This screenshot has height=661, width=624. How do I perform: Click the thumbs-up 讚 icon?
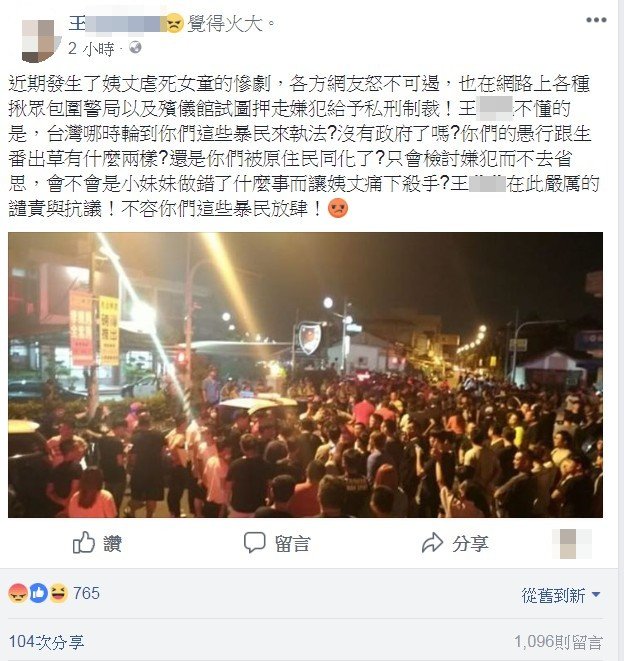[83, 542]
